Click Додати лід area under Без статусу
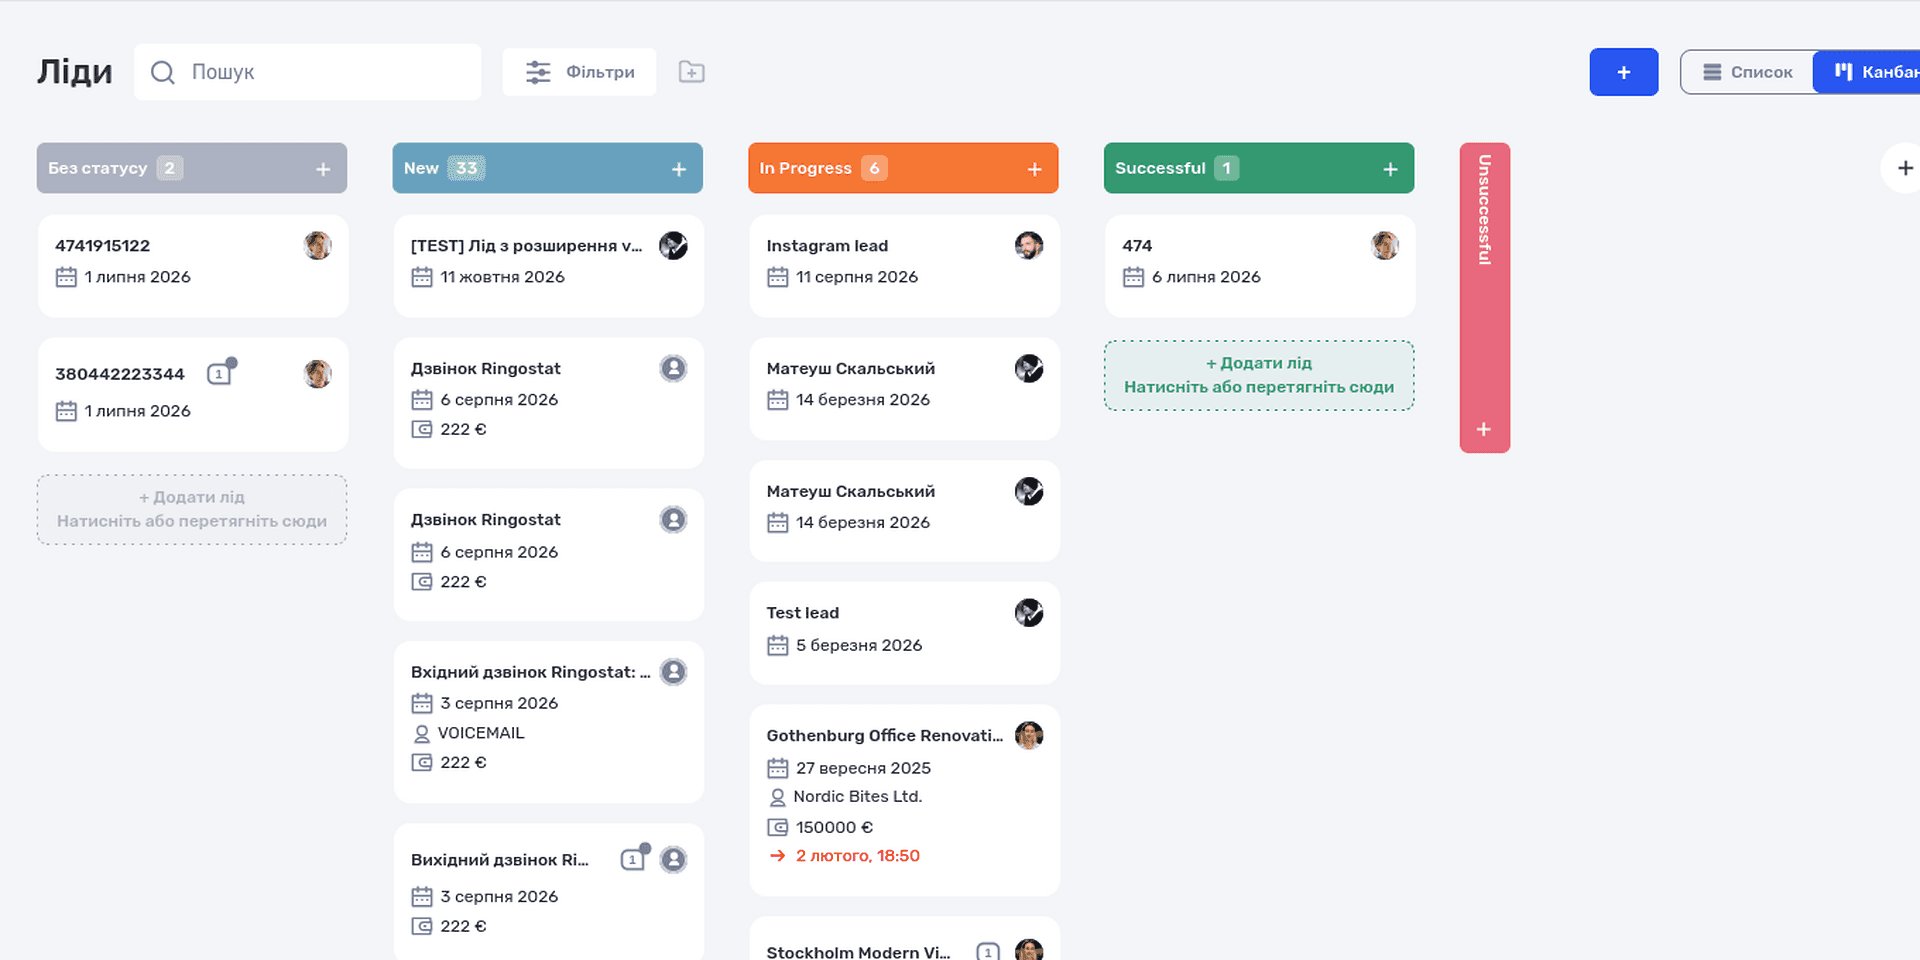 click(192, 509)
